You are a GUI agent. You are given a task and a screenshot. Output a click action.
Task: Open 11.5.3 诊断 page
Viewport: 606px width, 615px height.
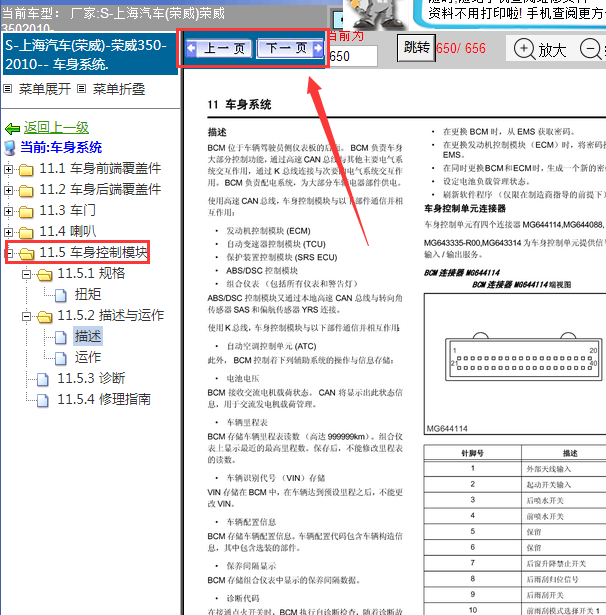point(91,378)
